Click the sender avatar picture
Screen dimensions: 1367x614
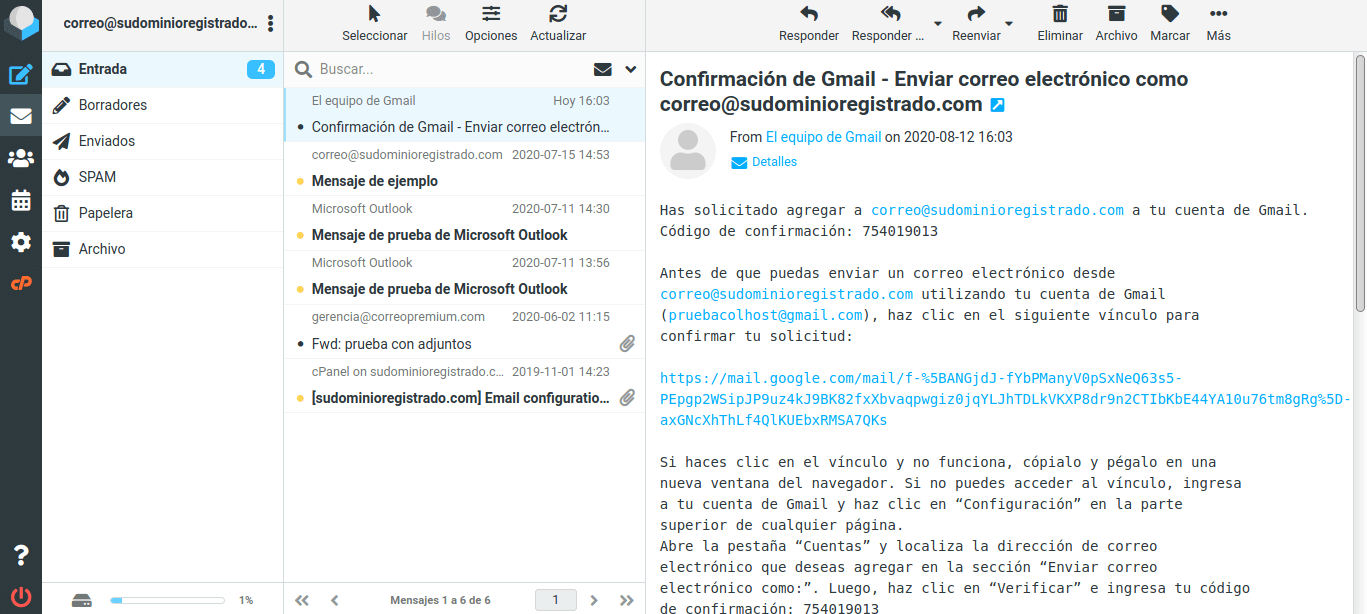point(688,151)
